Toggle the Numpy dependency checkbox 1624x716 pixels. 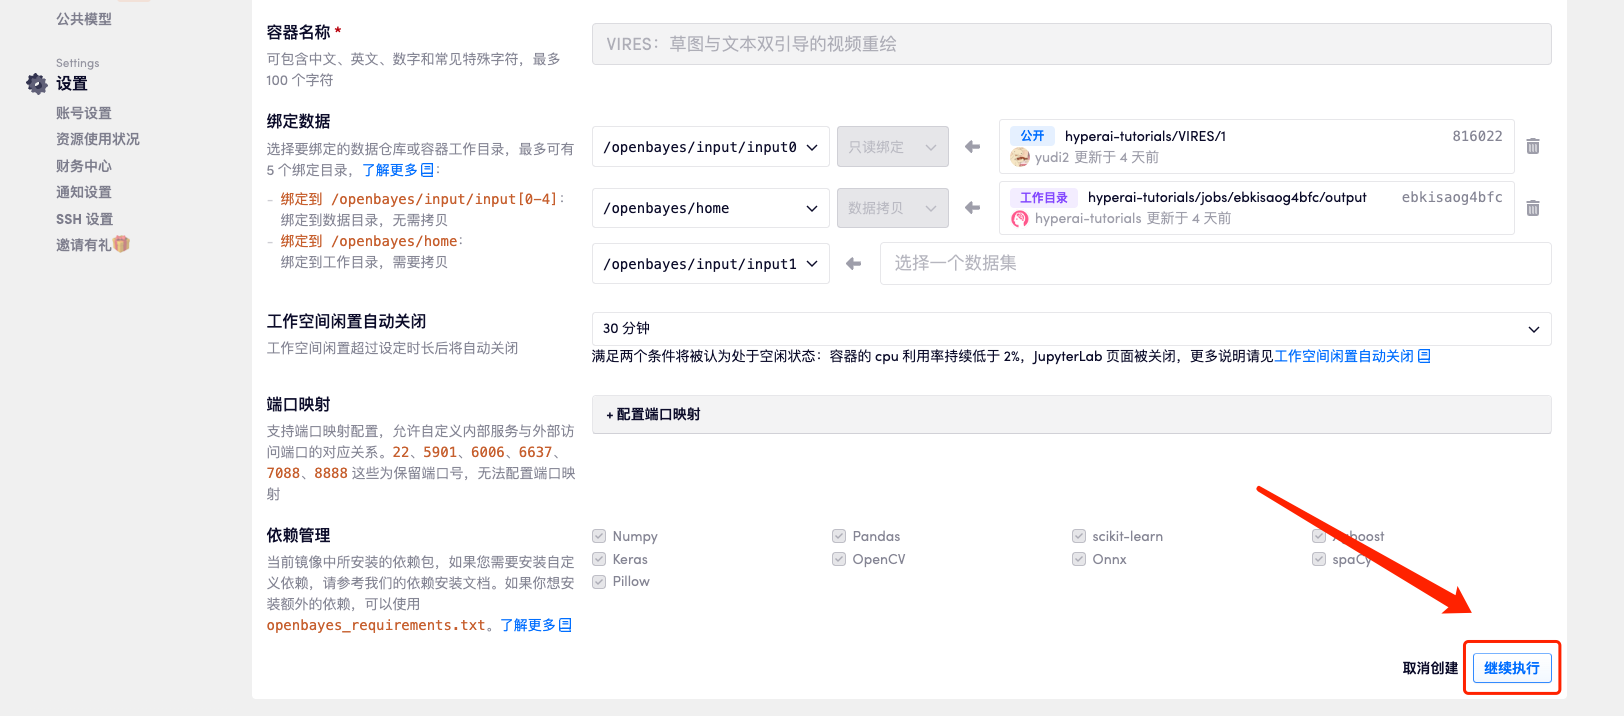tap(599, 536)
